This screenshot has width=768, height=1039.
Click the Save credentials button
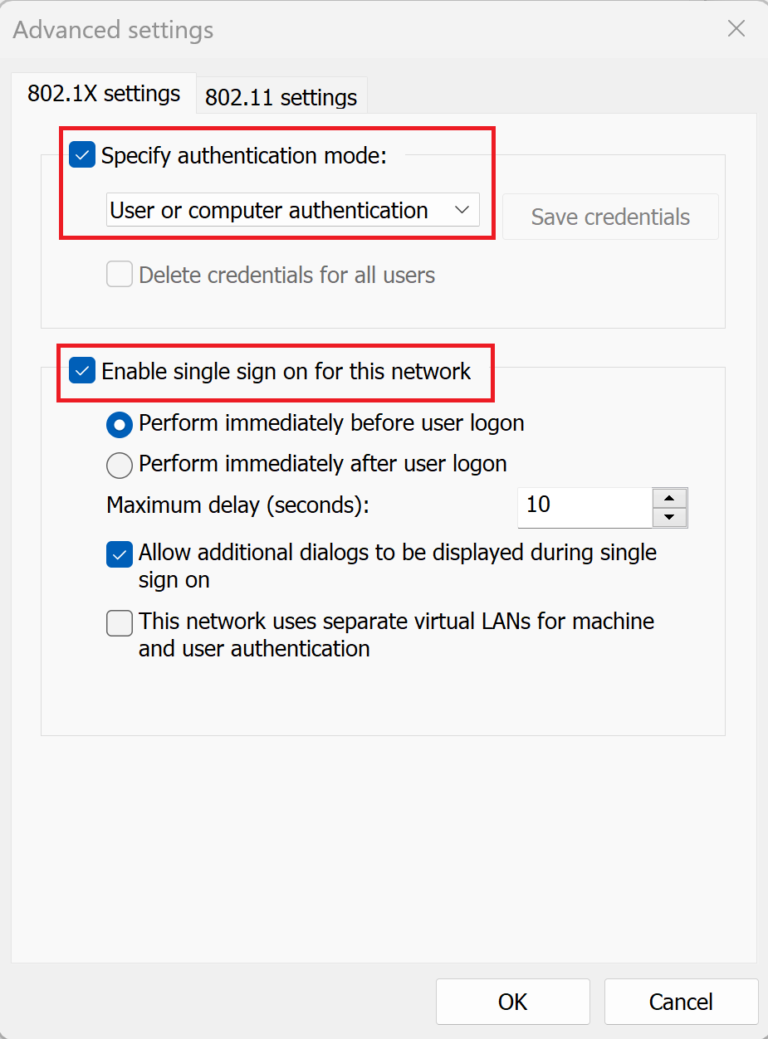610,217
